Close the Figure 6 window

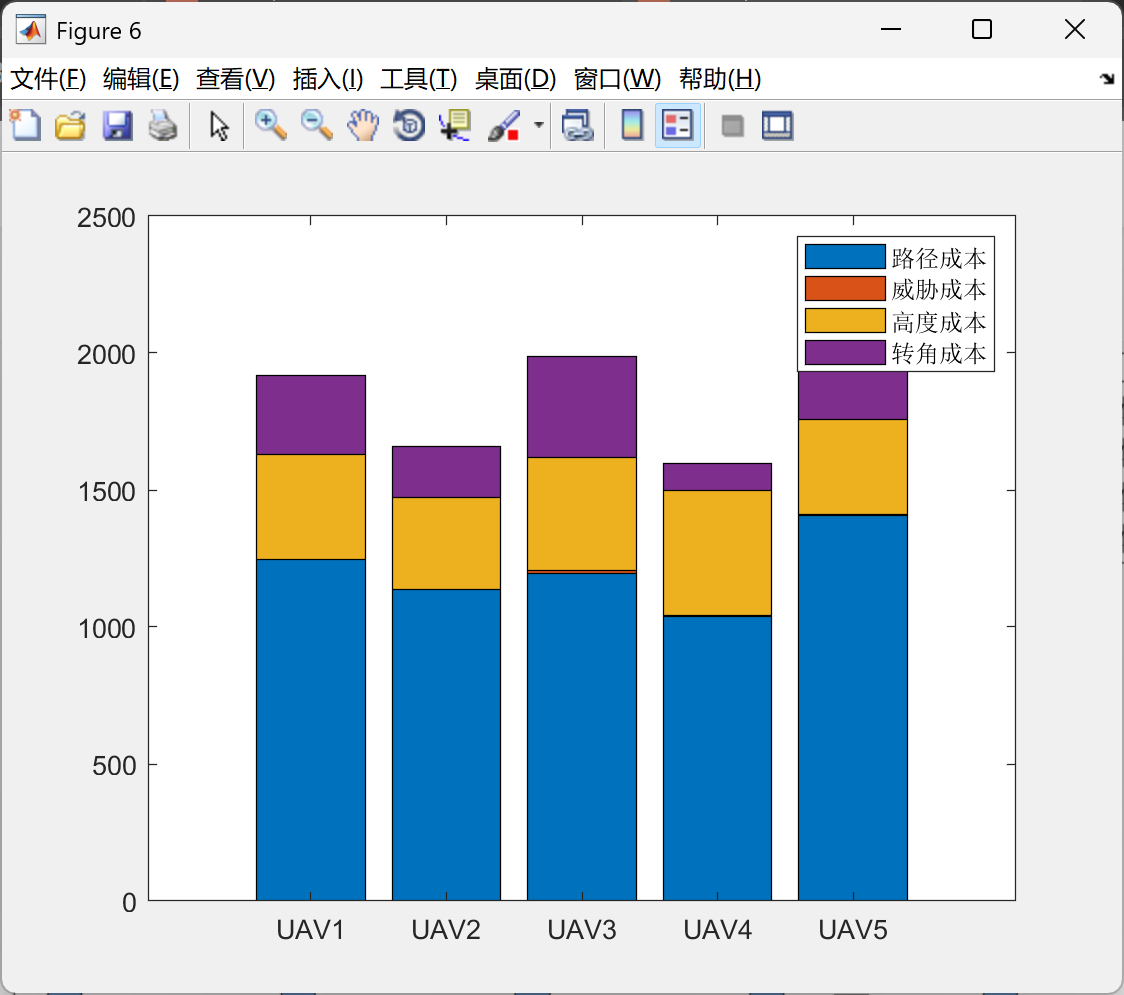[x=1075, y=29]
